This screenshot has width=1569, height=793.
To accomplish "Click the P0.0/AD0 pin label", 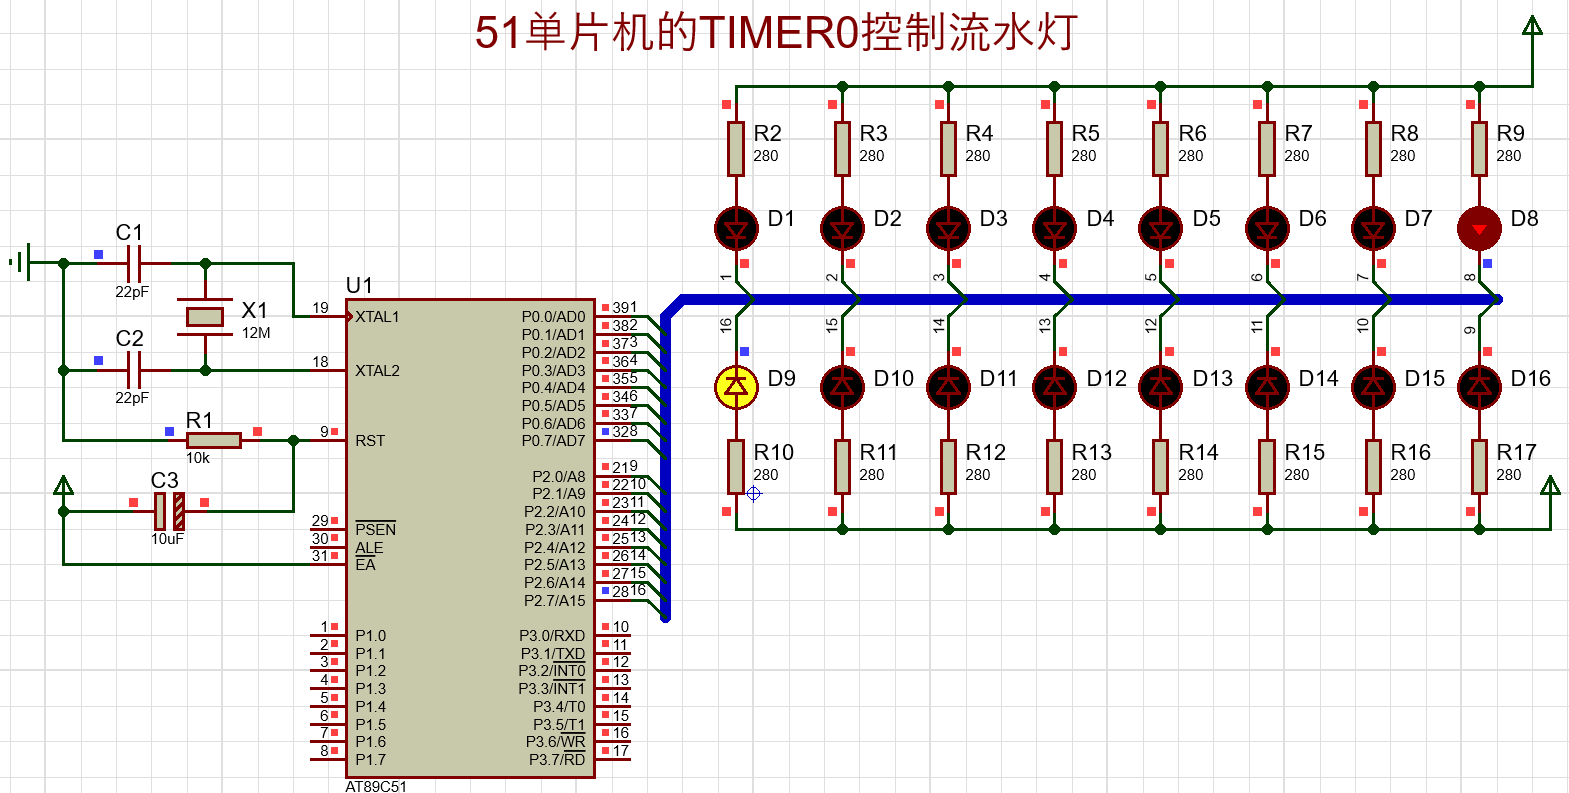I will 553,317.
